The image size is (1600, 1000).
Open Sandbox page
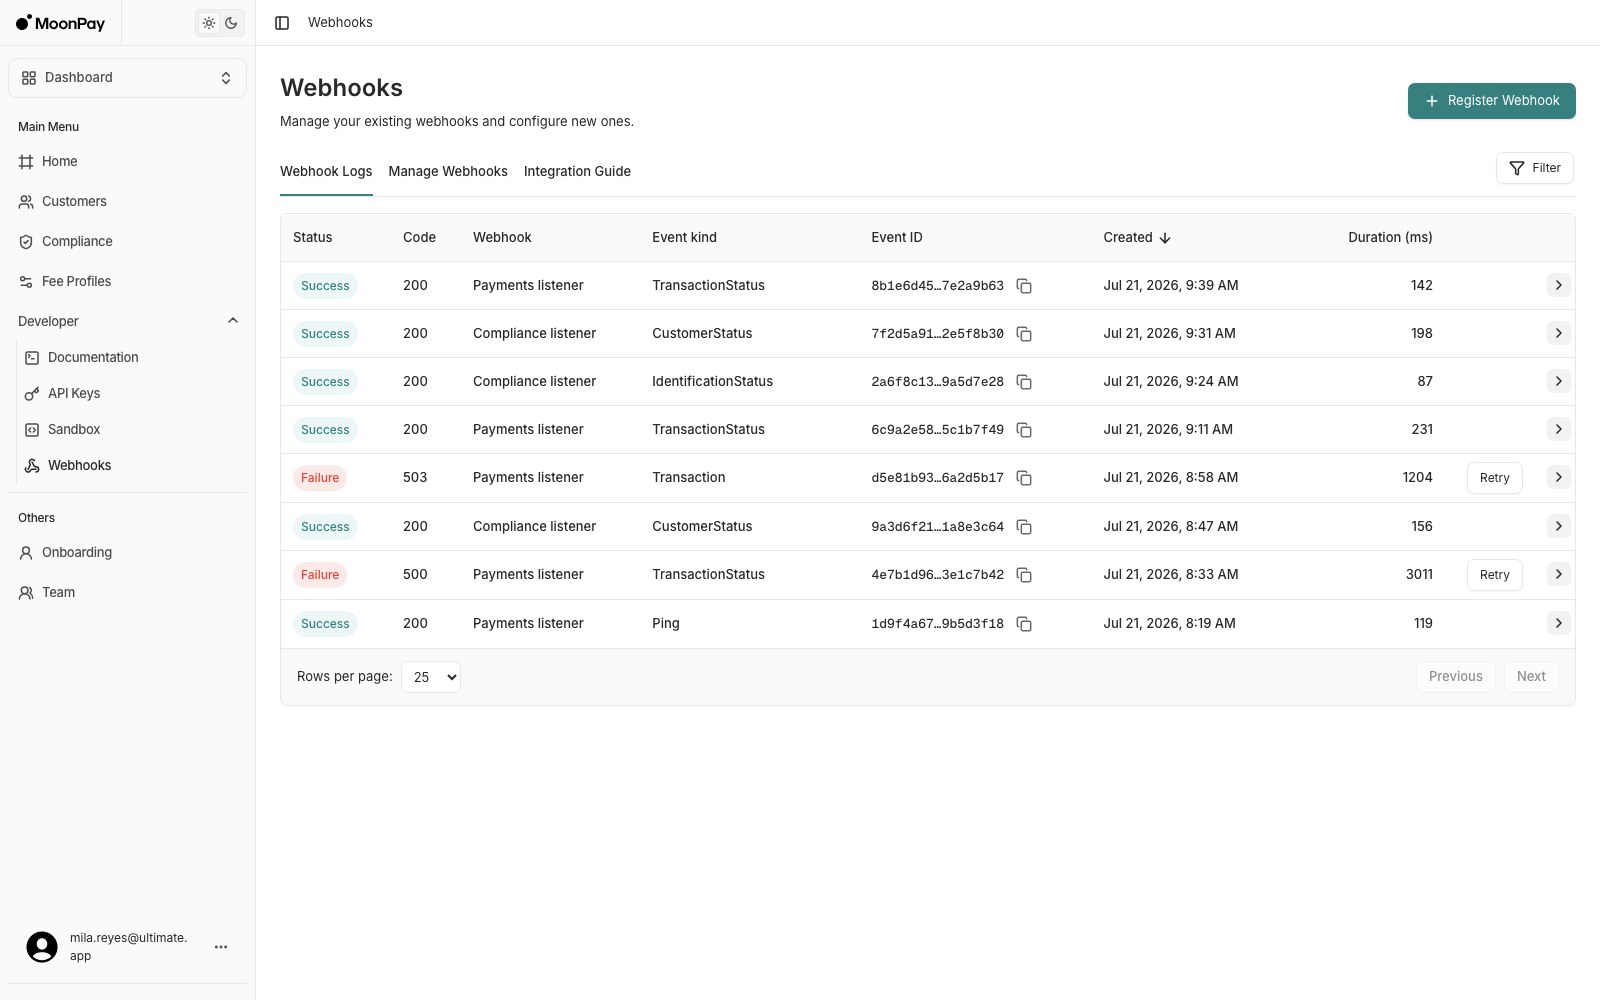coord(132,430)
